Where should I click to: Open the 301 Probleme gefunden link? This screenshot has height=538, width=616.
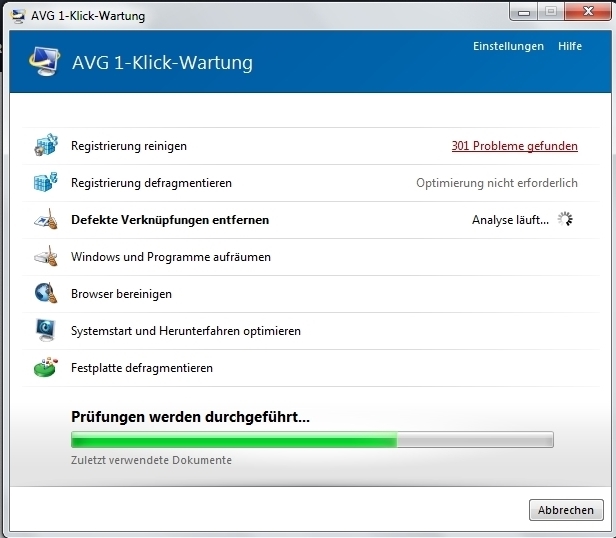click(x=515, y=146)
